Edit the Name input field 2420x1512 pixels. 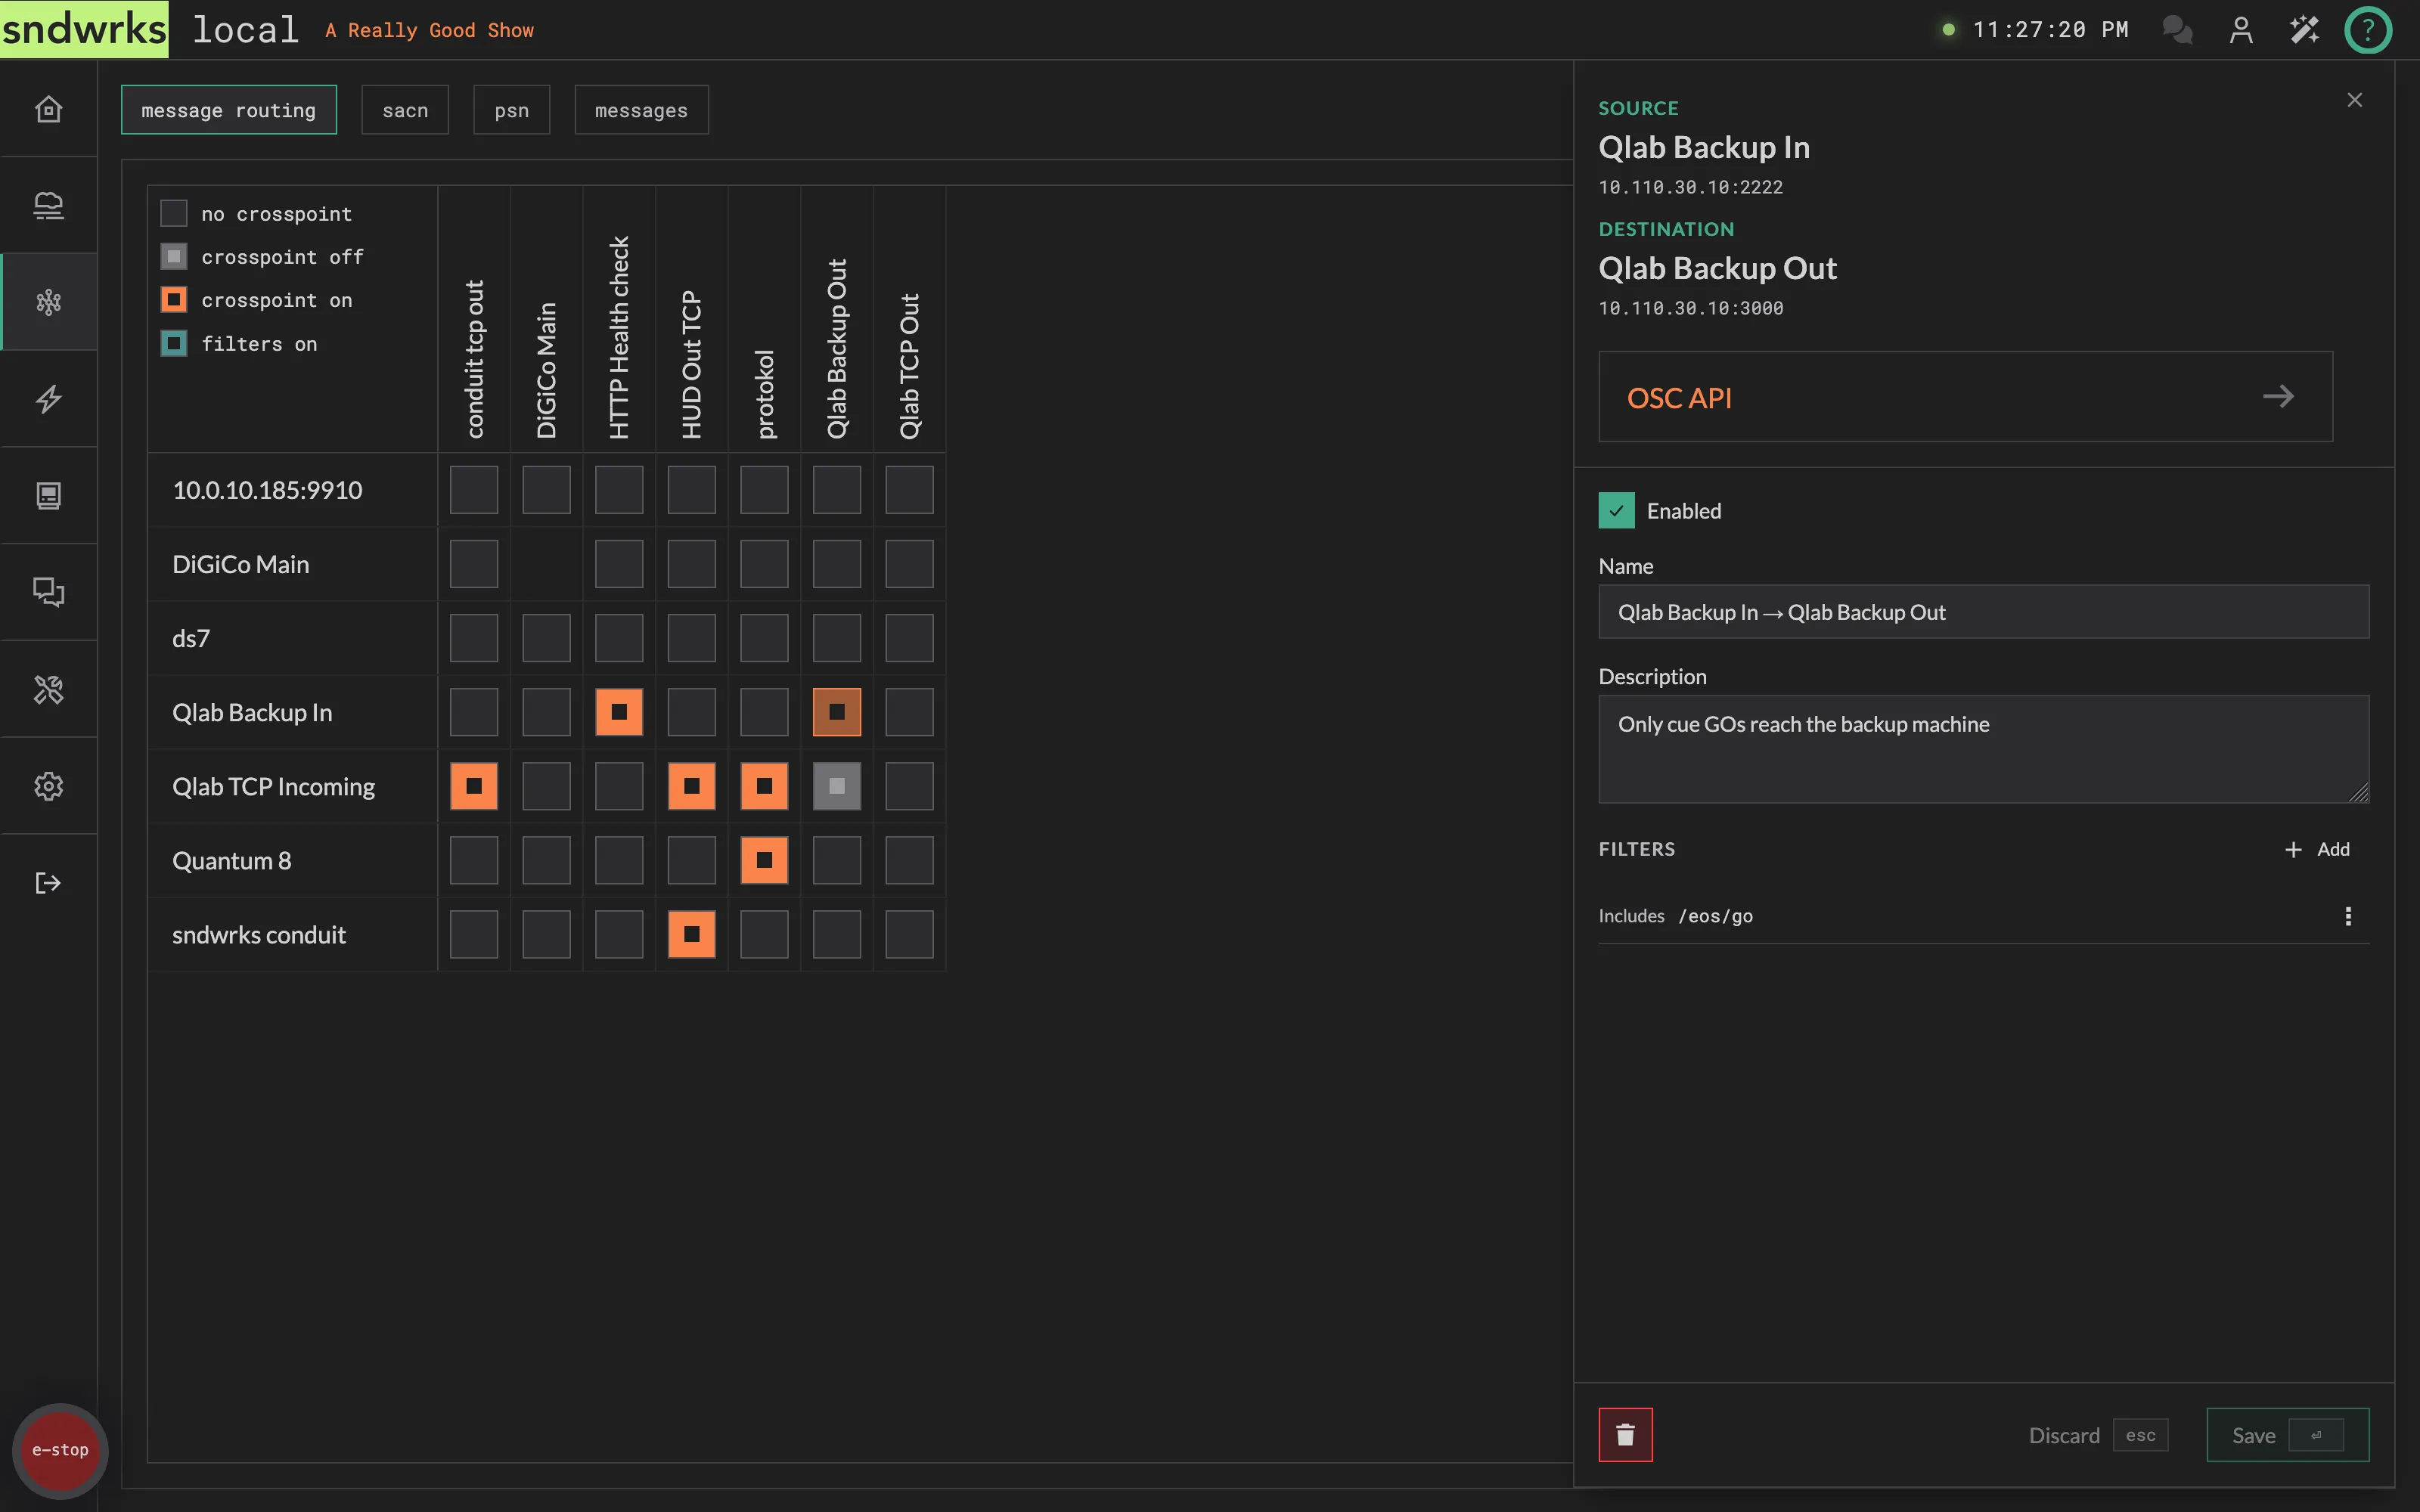tap(1983, 612)
